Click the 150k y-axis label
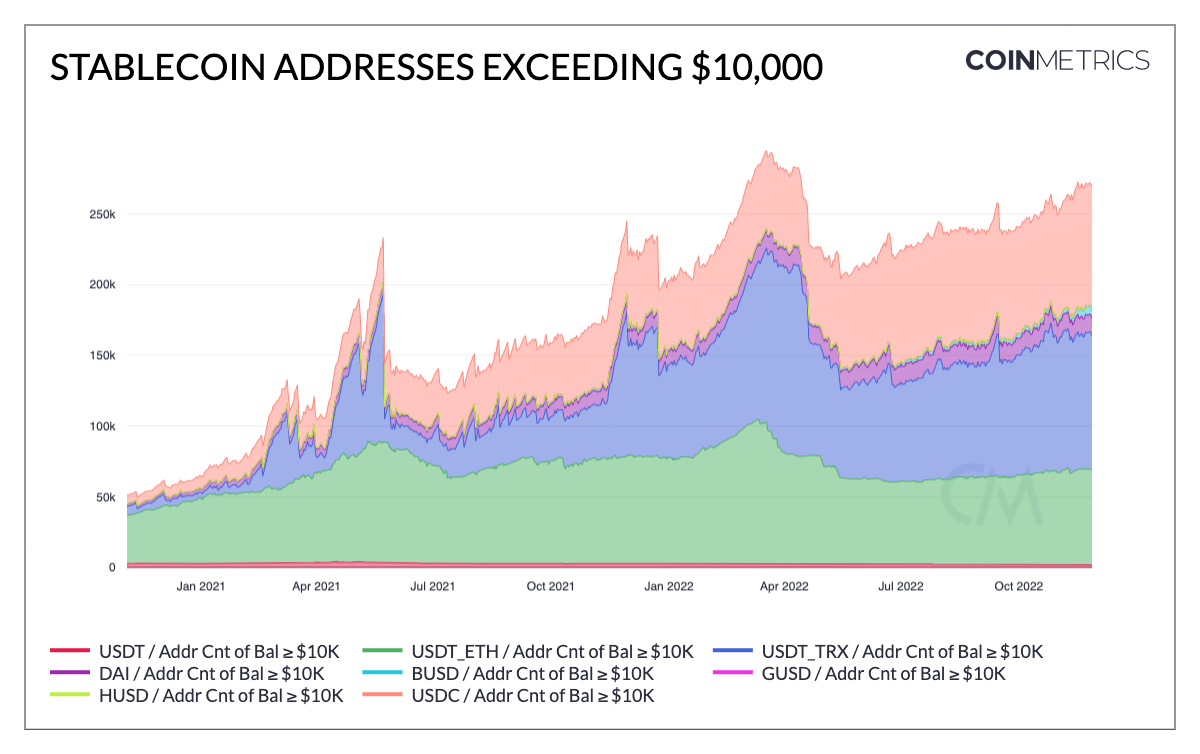The width and height of the screenshot is (1200, 754). [102, 355]
